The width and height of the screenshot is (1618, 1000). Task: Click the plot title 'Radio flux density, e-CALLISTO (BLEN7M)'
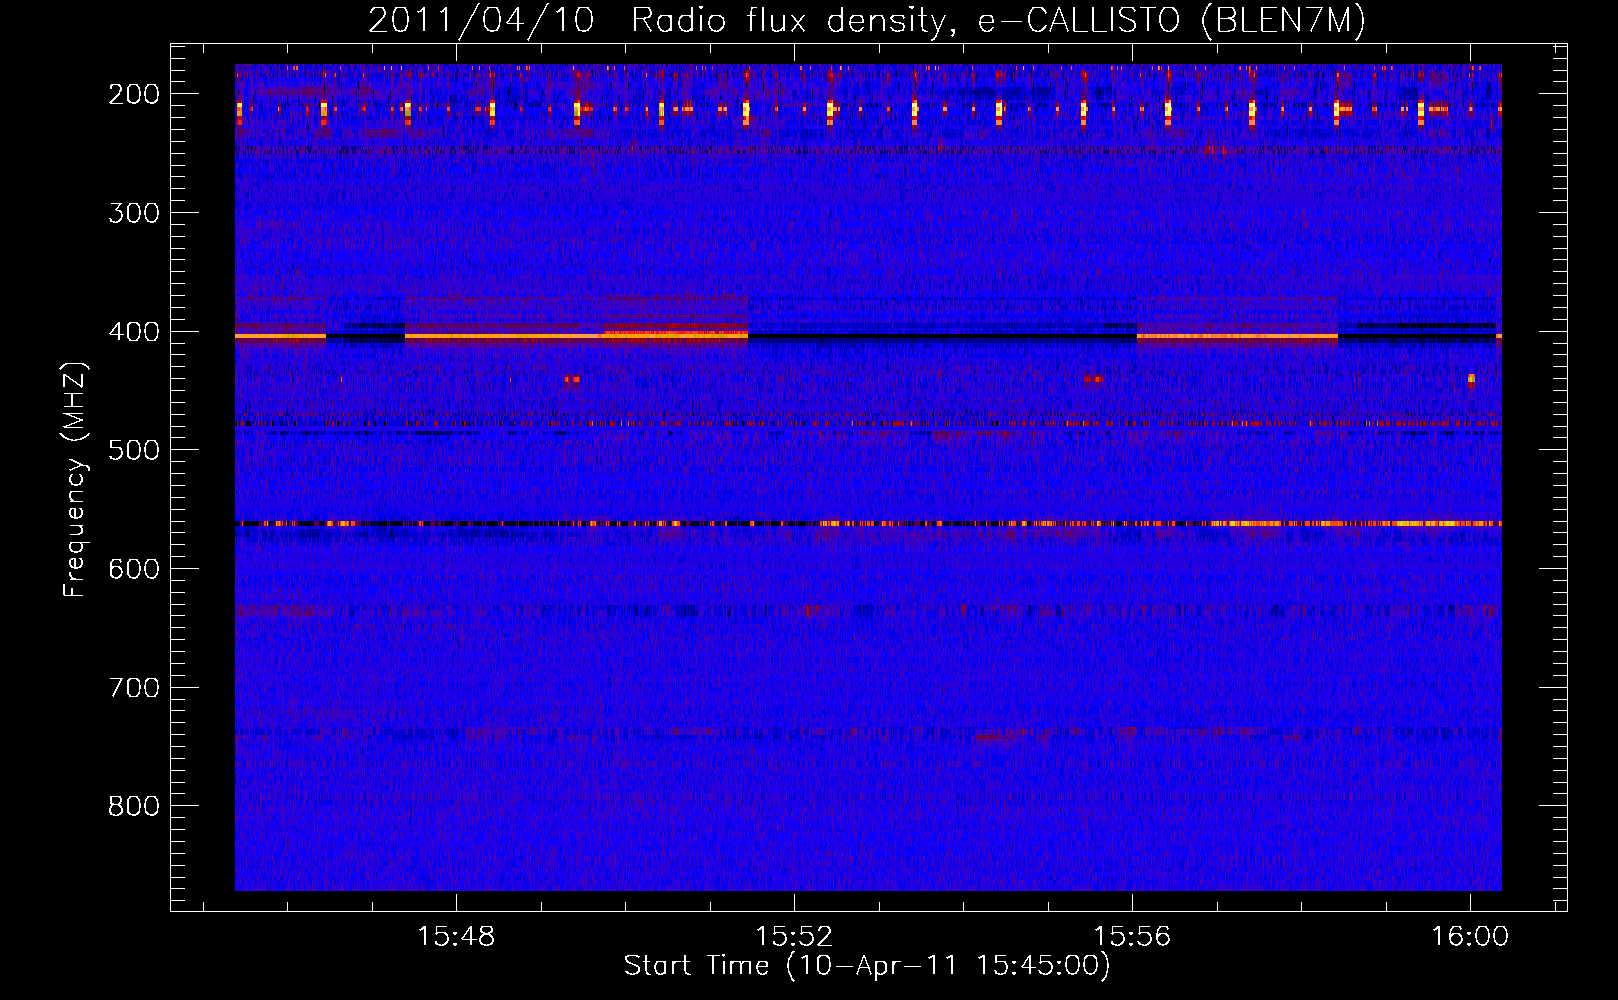(998, 21)
